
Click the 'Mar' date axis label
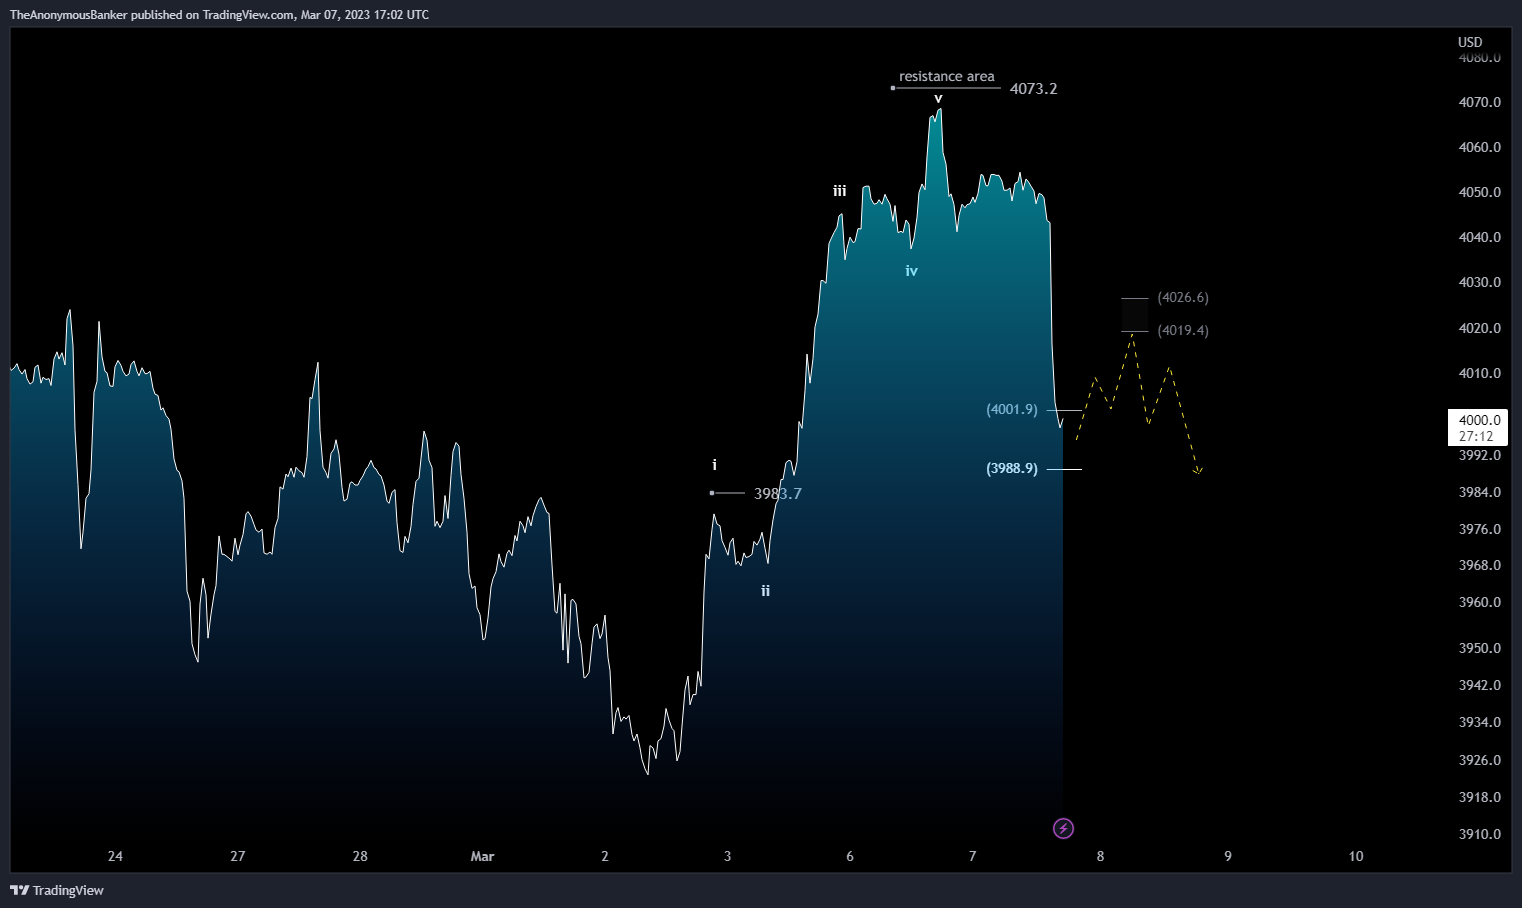[x=482, y=856]
